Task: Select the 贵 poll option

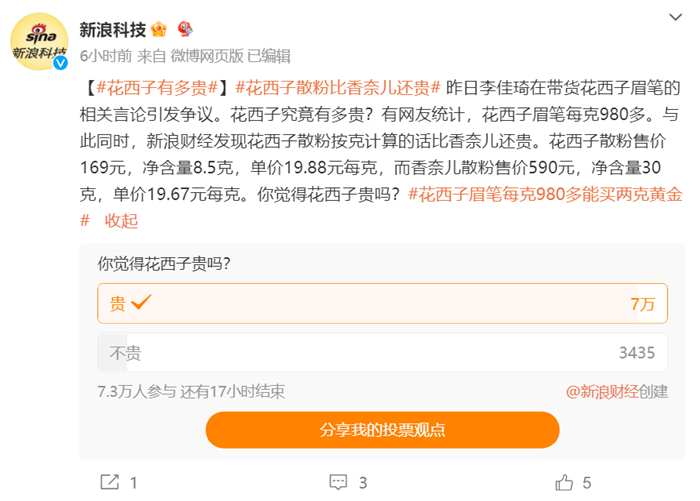Action: point(376,304)
